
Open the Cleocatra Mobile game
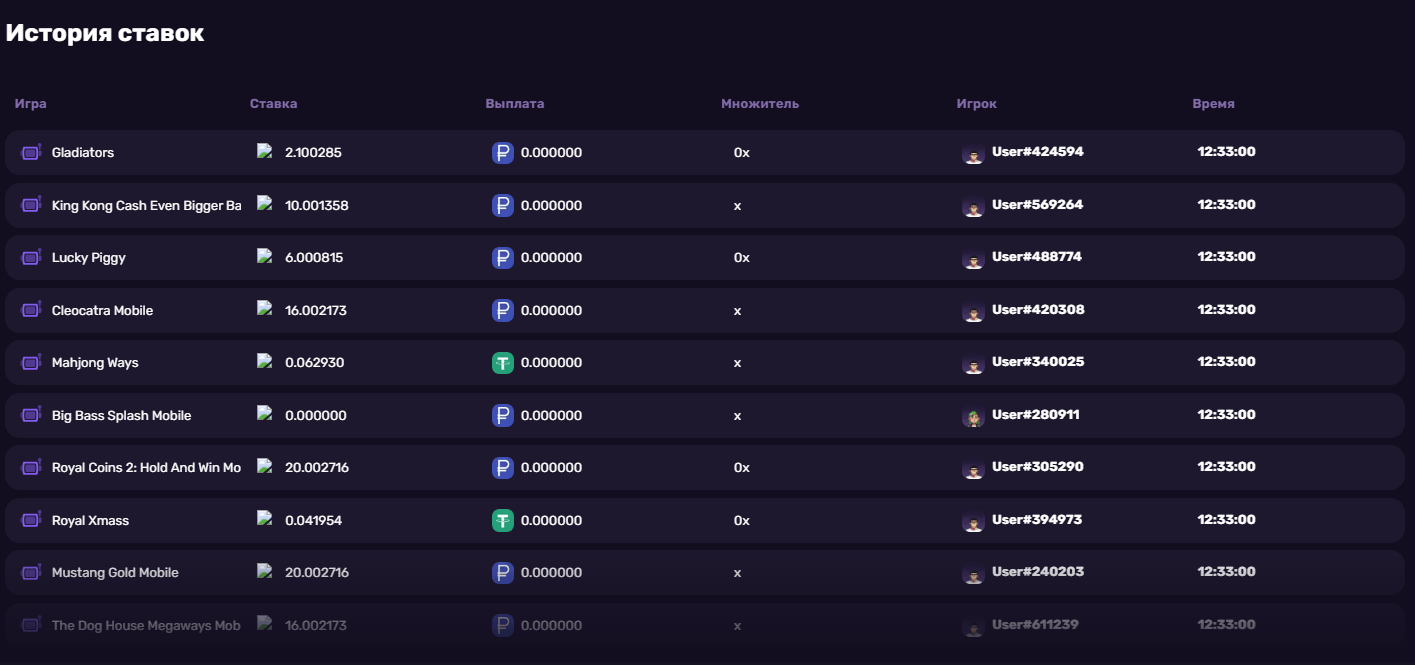[x=102, y=310]
